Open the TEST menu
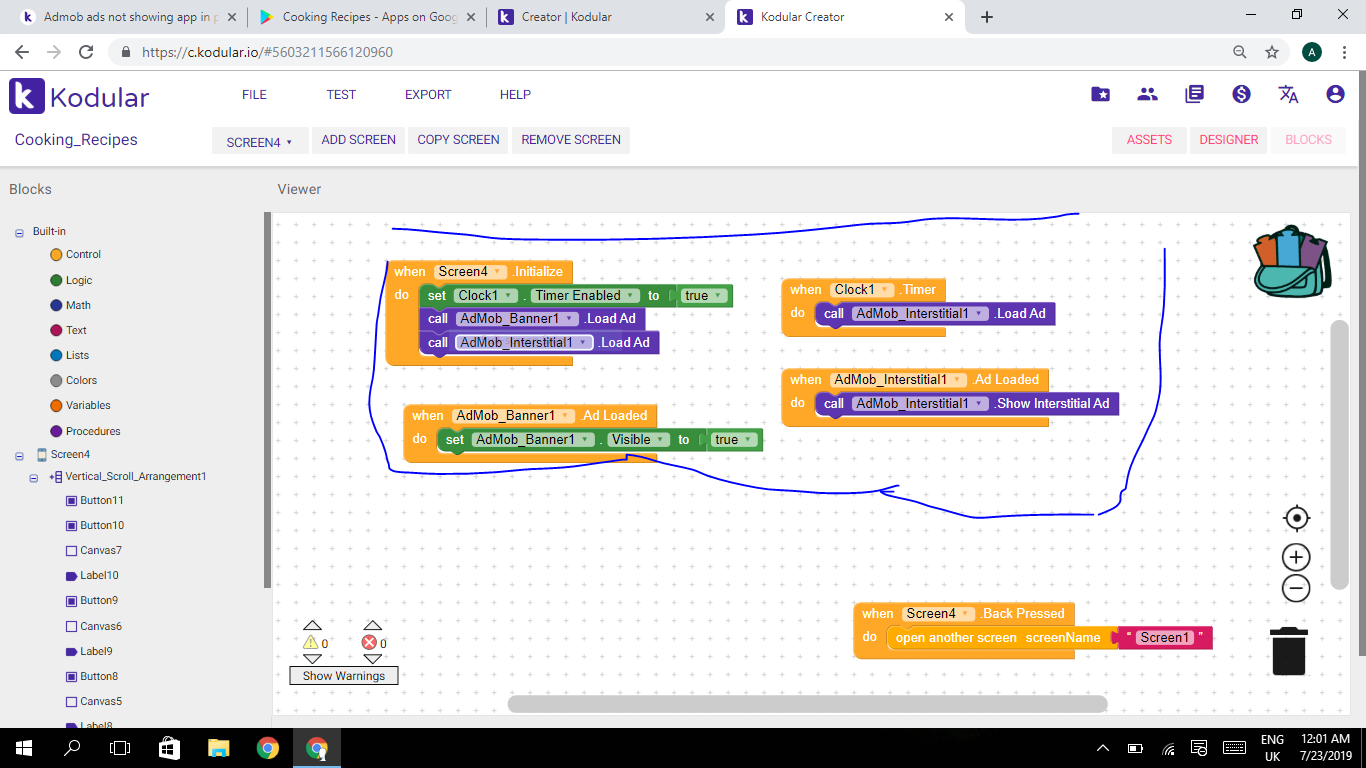1366x768 pixels. pos(341,95)
